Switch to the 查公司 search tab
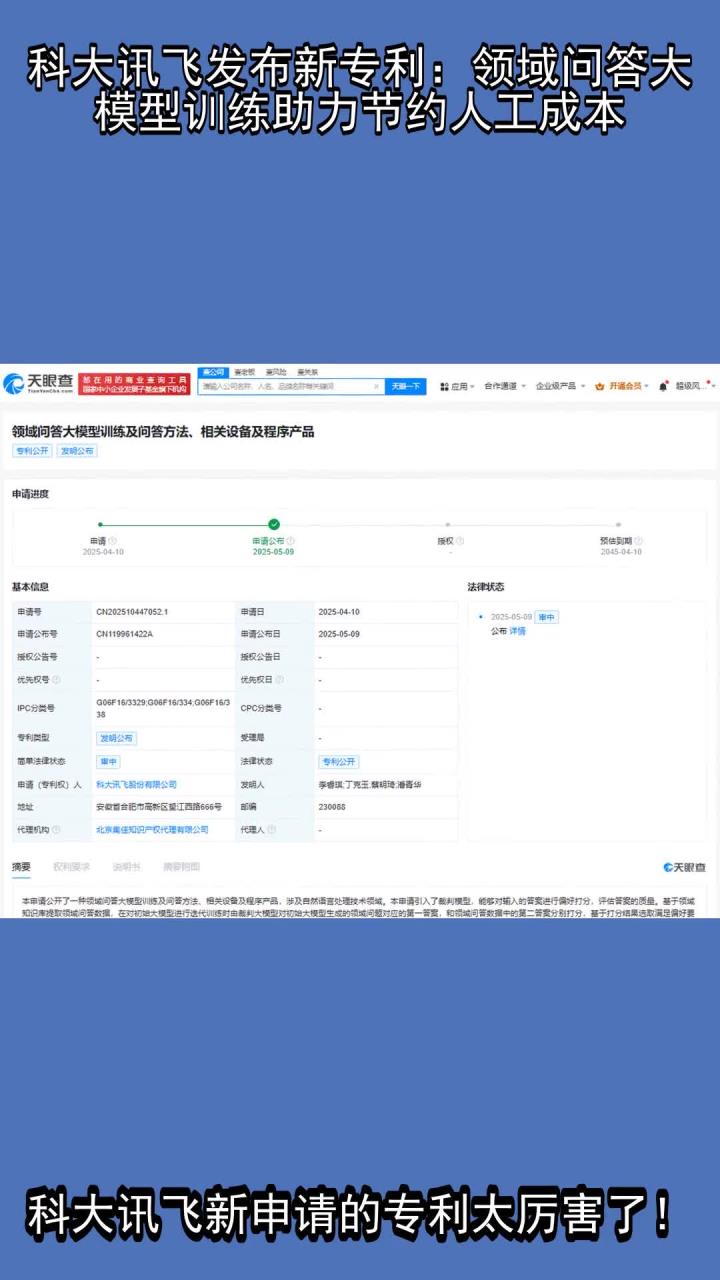Screen dimensions: 720x1280 coord(213,372)
